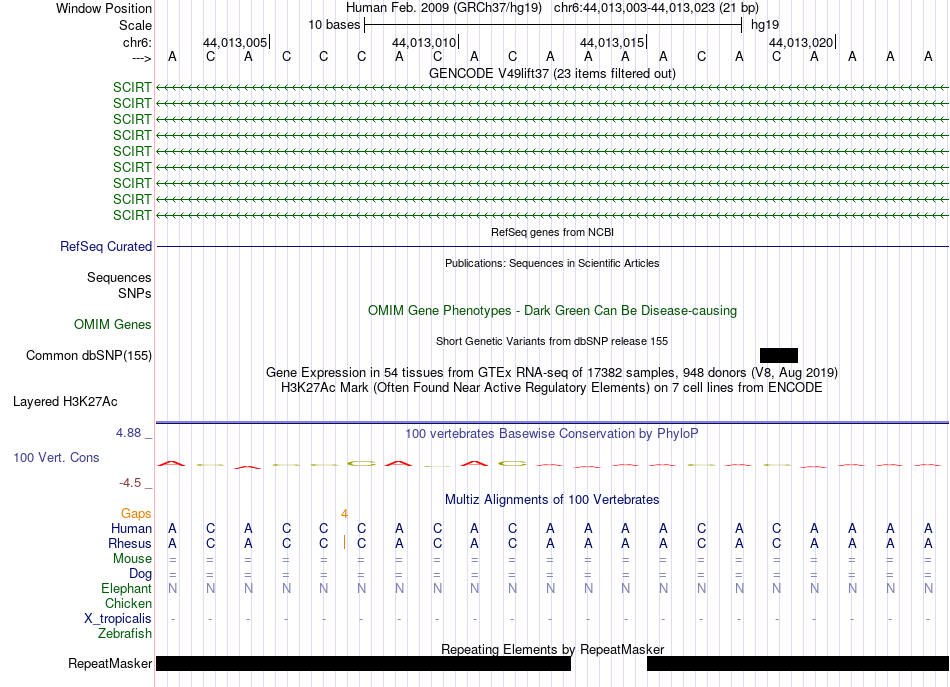This screenshot has width=950, height=687.
Task: Click the Elephant species label
Action: 126,588
